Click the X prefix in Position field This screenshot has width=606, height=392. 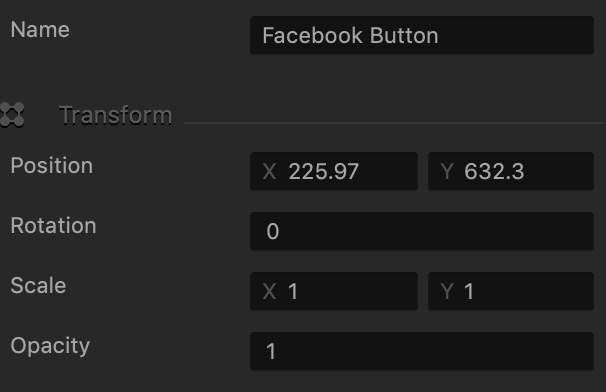tap(269, 171)
